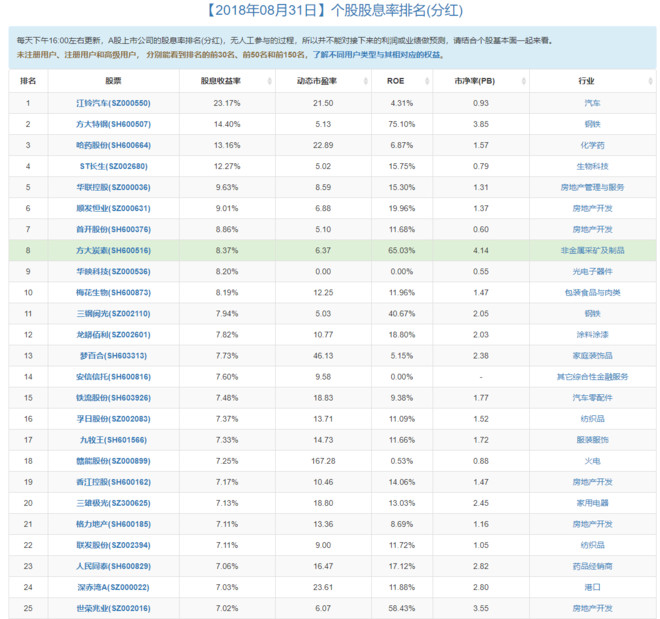Open industry link 包装食品与肉类
The height and width of the screenshot is (619, 660).
point(592,292)
